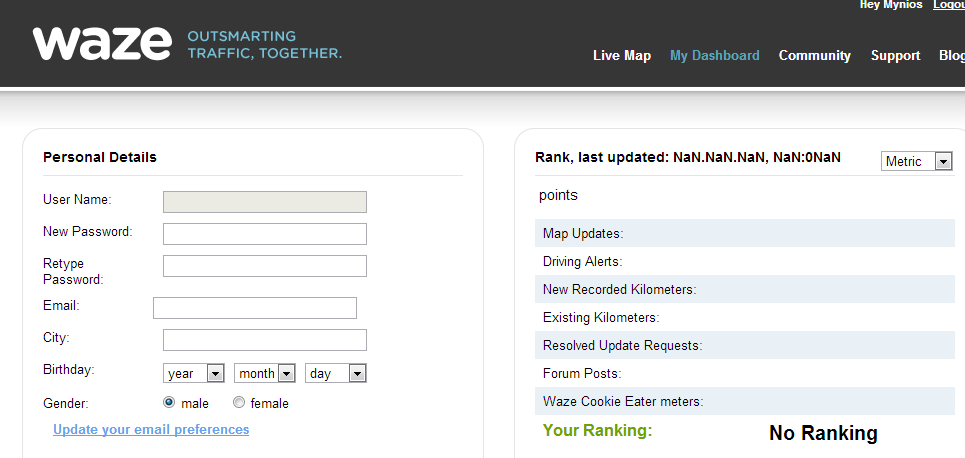This screenshot has height=458, width=965.
Task: Select the female gender radio button
Action: pos(239,403)
